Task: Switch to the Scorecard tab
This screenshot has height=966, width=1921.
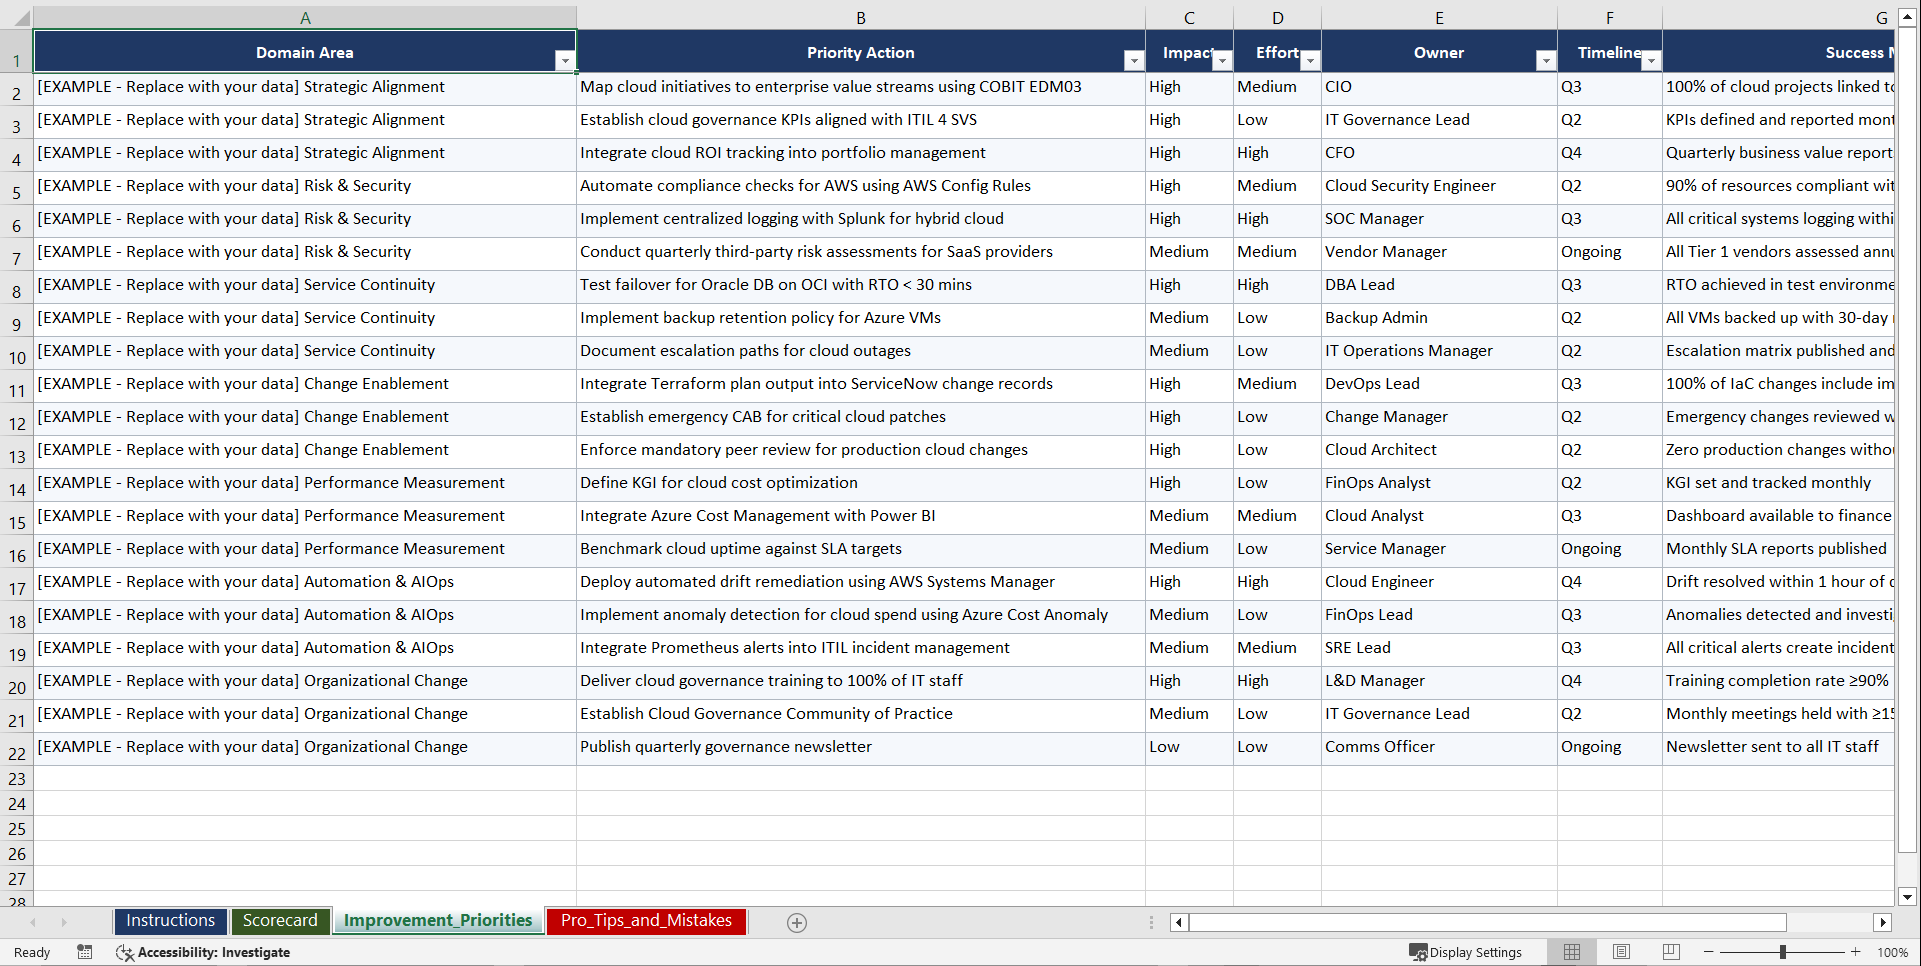Action: point(281,921)
